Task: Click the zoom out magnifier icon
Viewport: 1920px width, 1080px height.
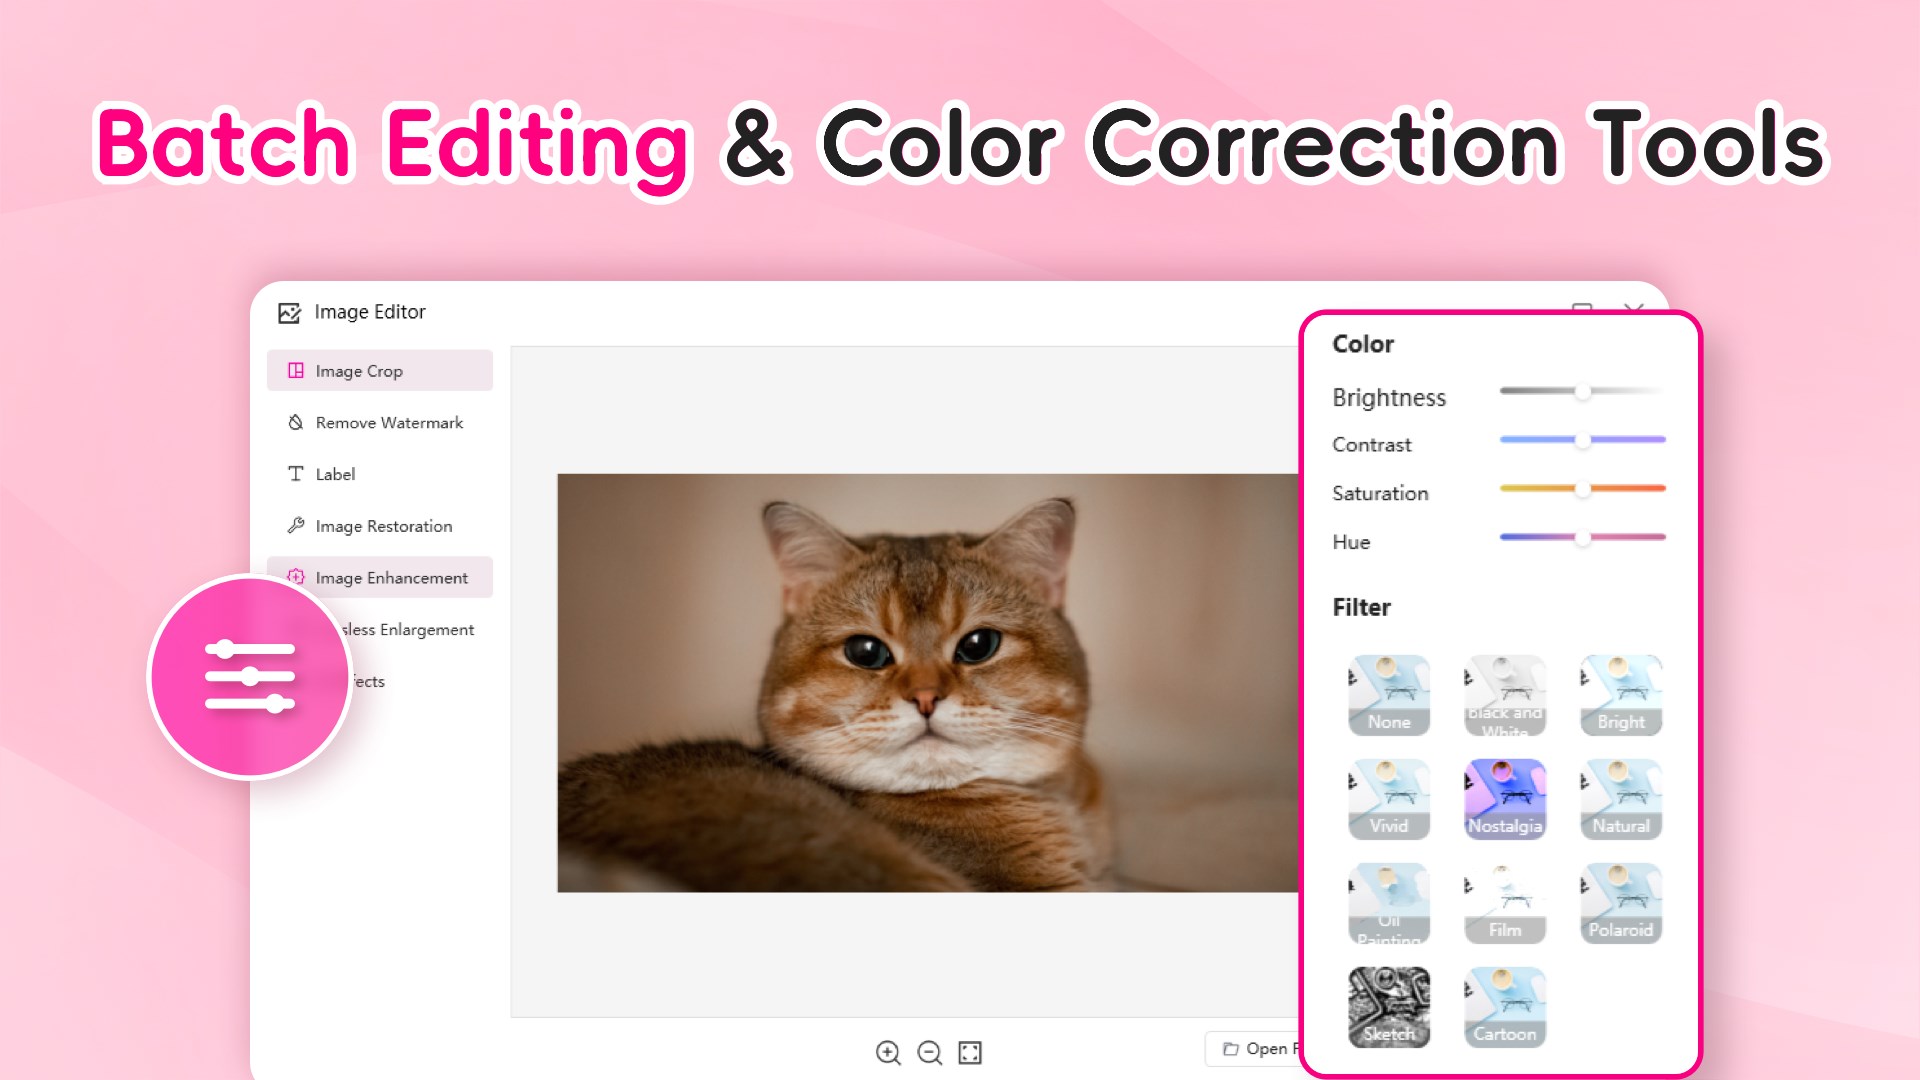Action: [930, 1052]
